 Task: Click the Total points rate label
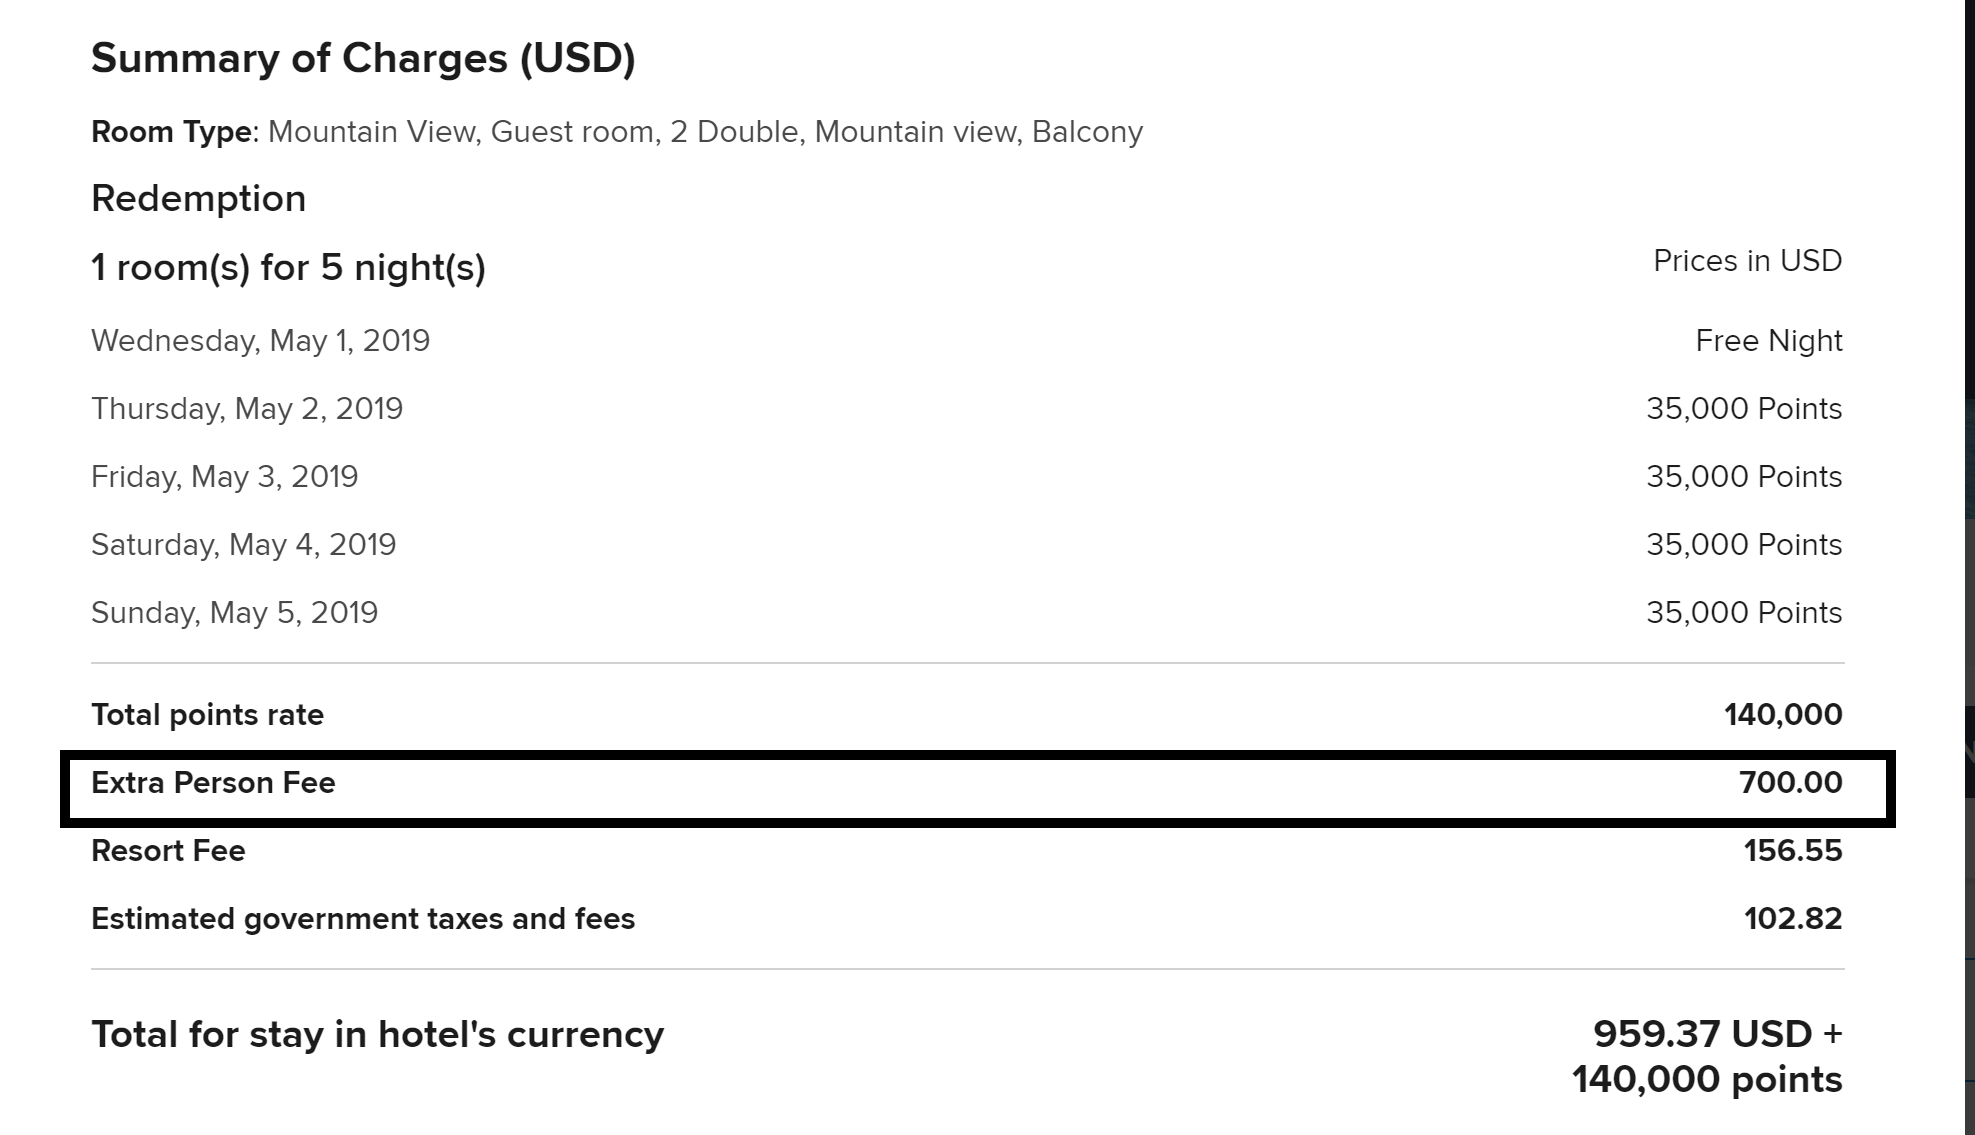click(207, 715)
